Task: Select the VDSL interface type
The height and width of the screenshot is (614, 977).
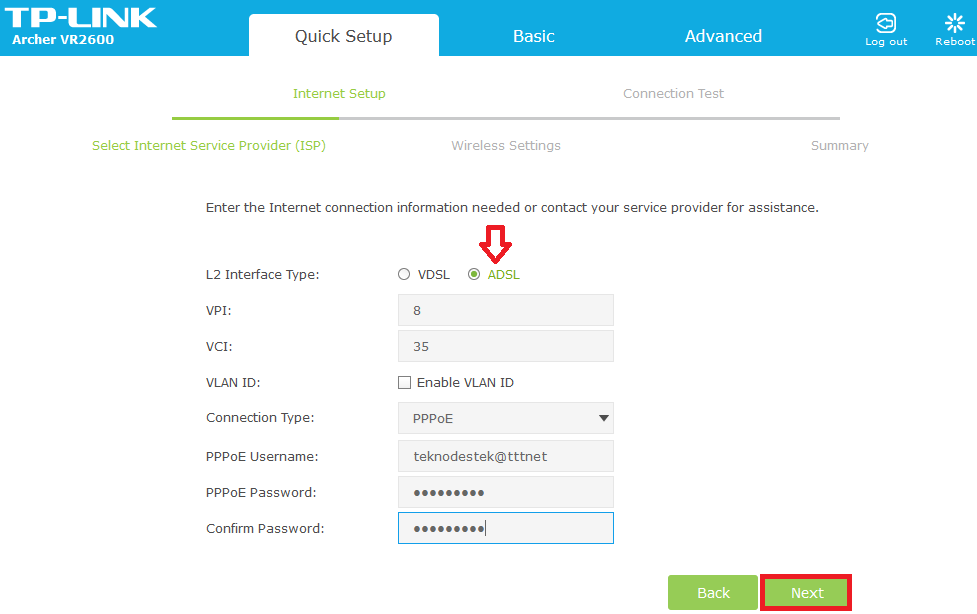Action: point(404,274)
